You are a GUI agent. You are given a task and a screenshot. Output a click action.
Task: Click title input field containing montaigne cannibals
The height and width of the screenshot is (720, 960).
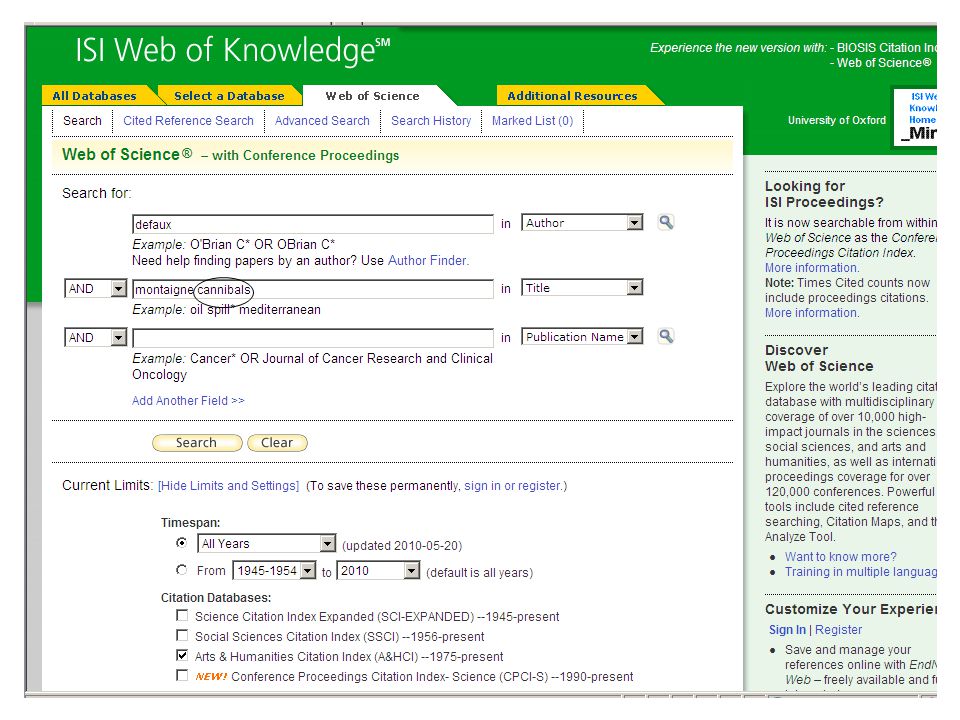point(313,289)
